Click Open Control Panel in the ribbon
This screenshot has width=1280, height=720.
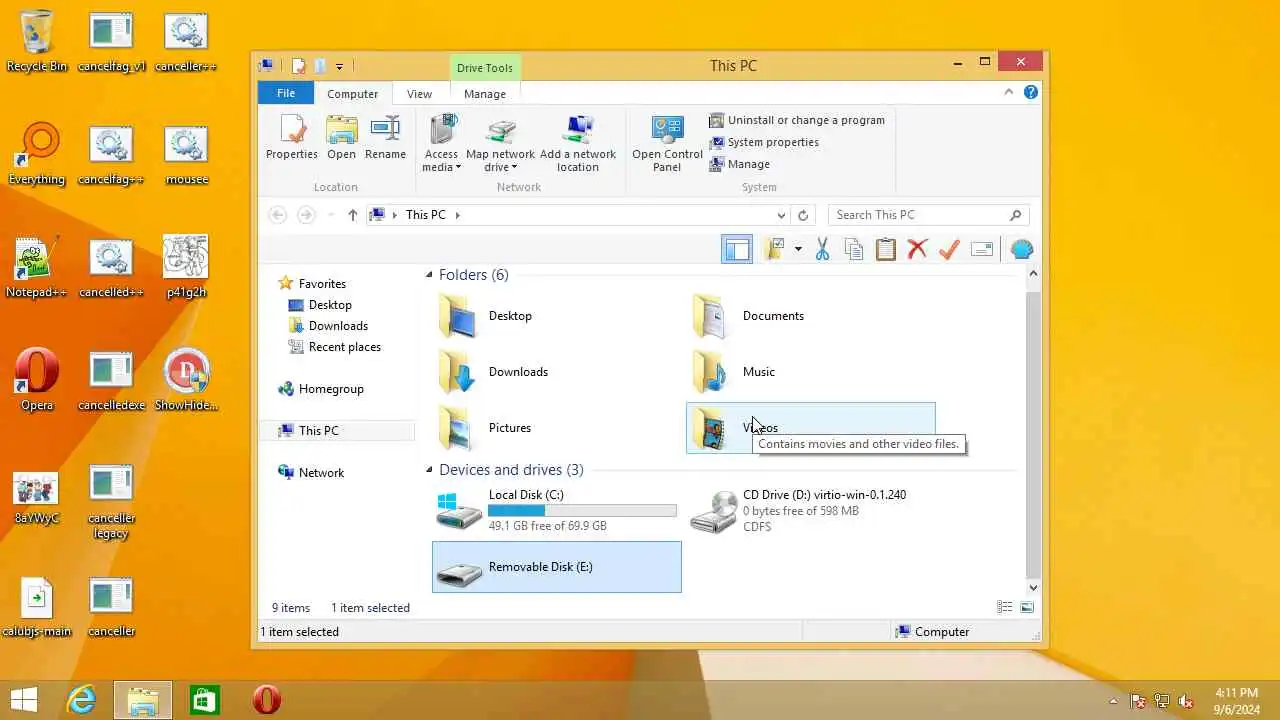667,144
